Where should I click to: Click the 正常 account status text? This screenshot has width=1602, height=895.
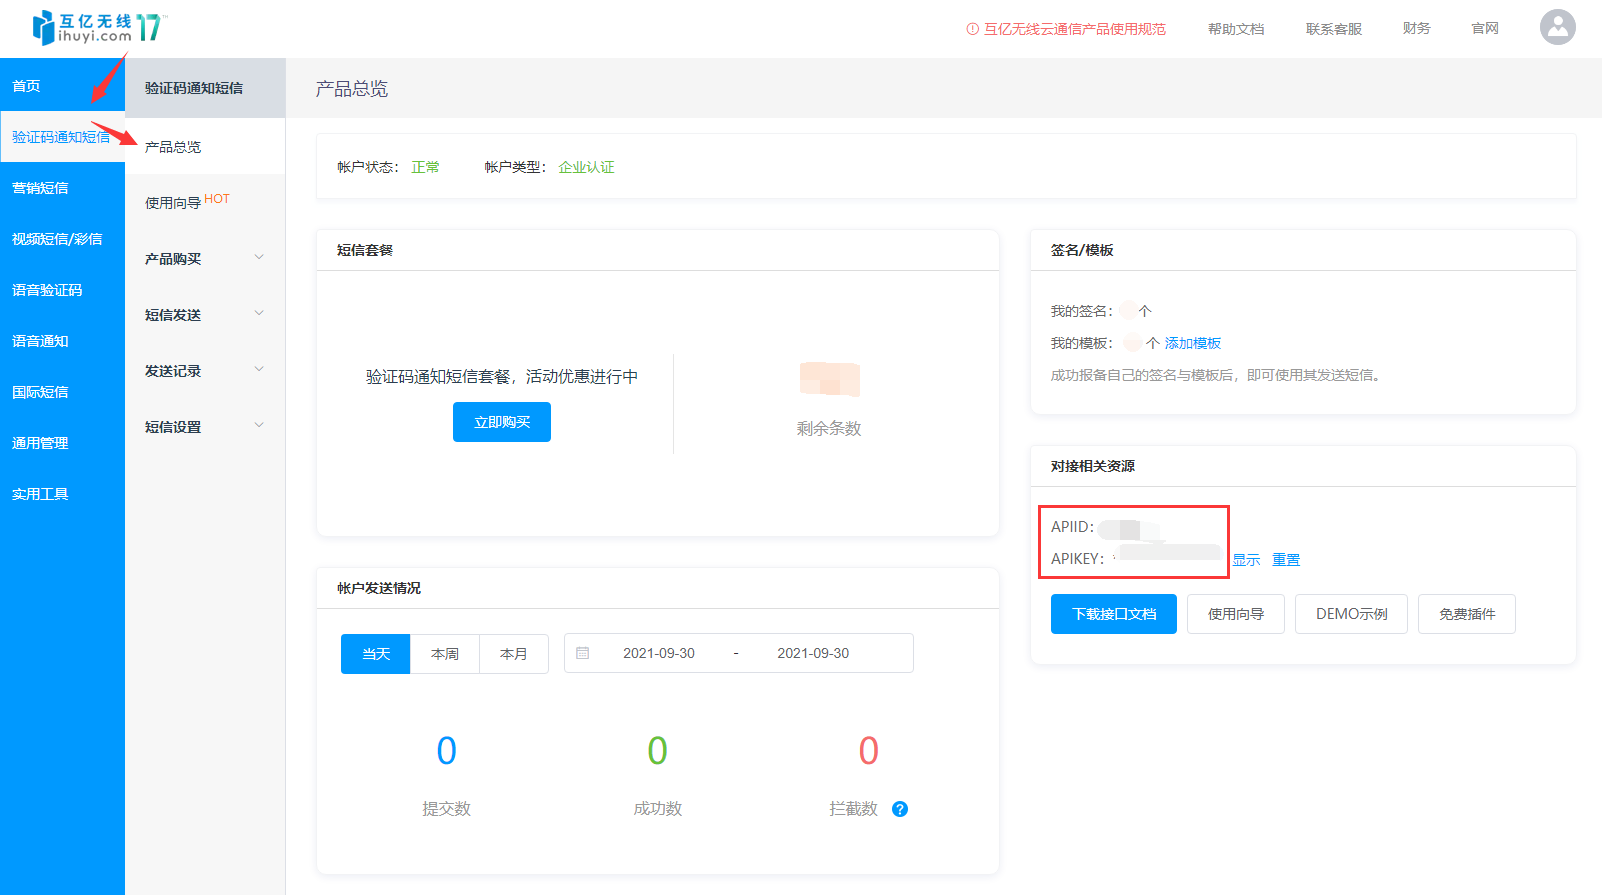(426, 167)
